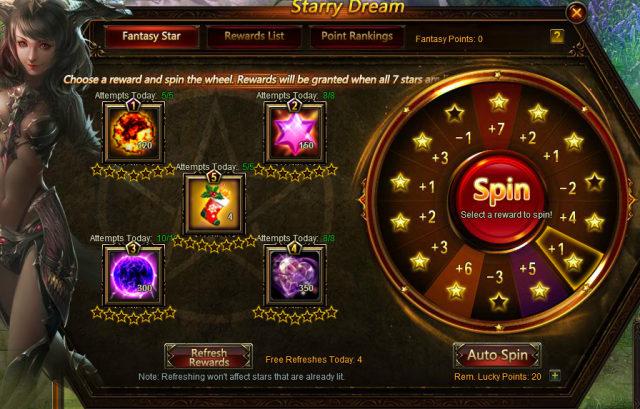Add lucky points with the green plus icon
The width and height of the screenshot is (640, 409).
[x=554, y=375]
